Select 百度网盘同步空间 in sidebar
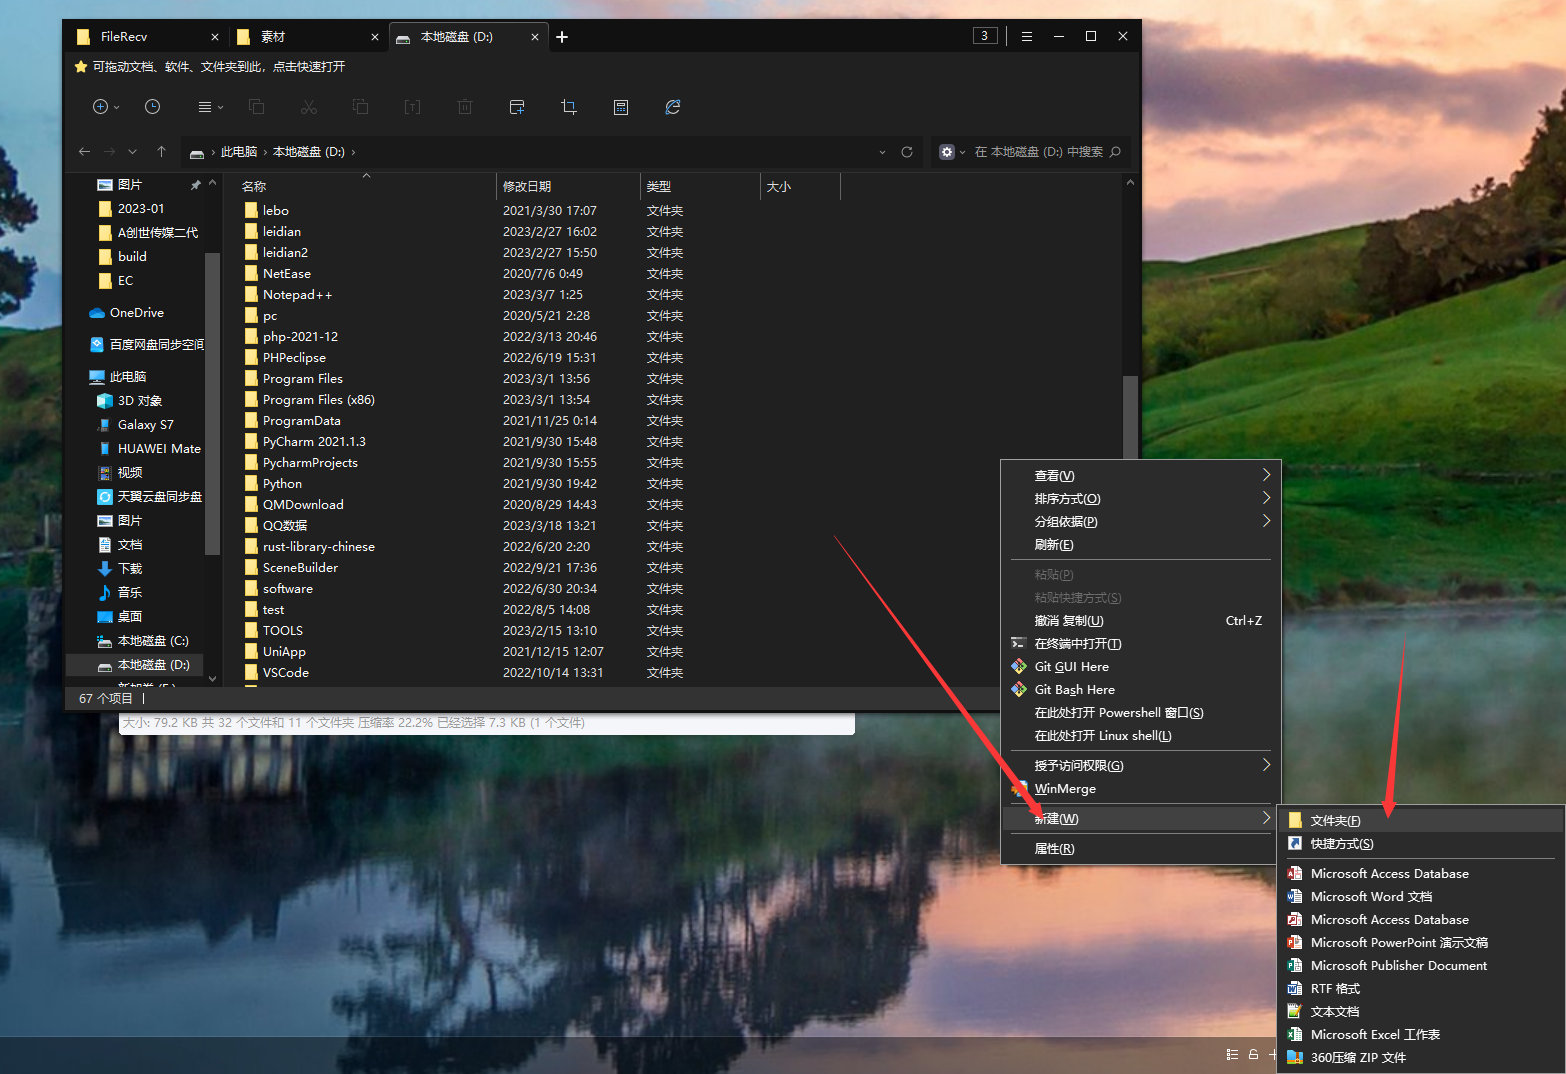1566x1074 pixels. (x=146, y=345)
